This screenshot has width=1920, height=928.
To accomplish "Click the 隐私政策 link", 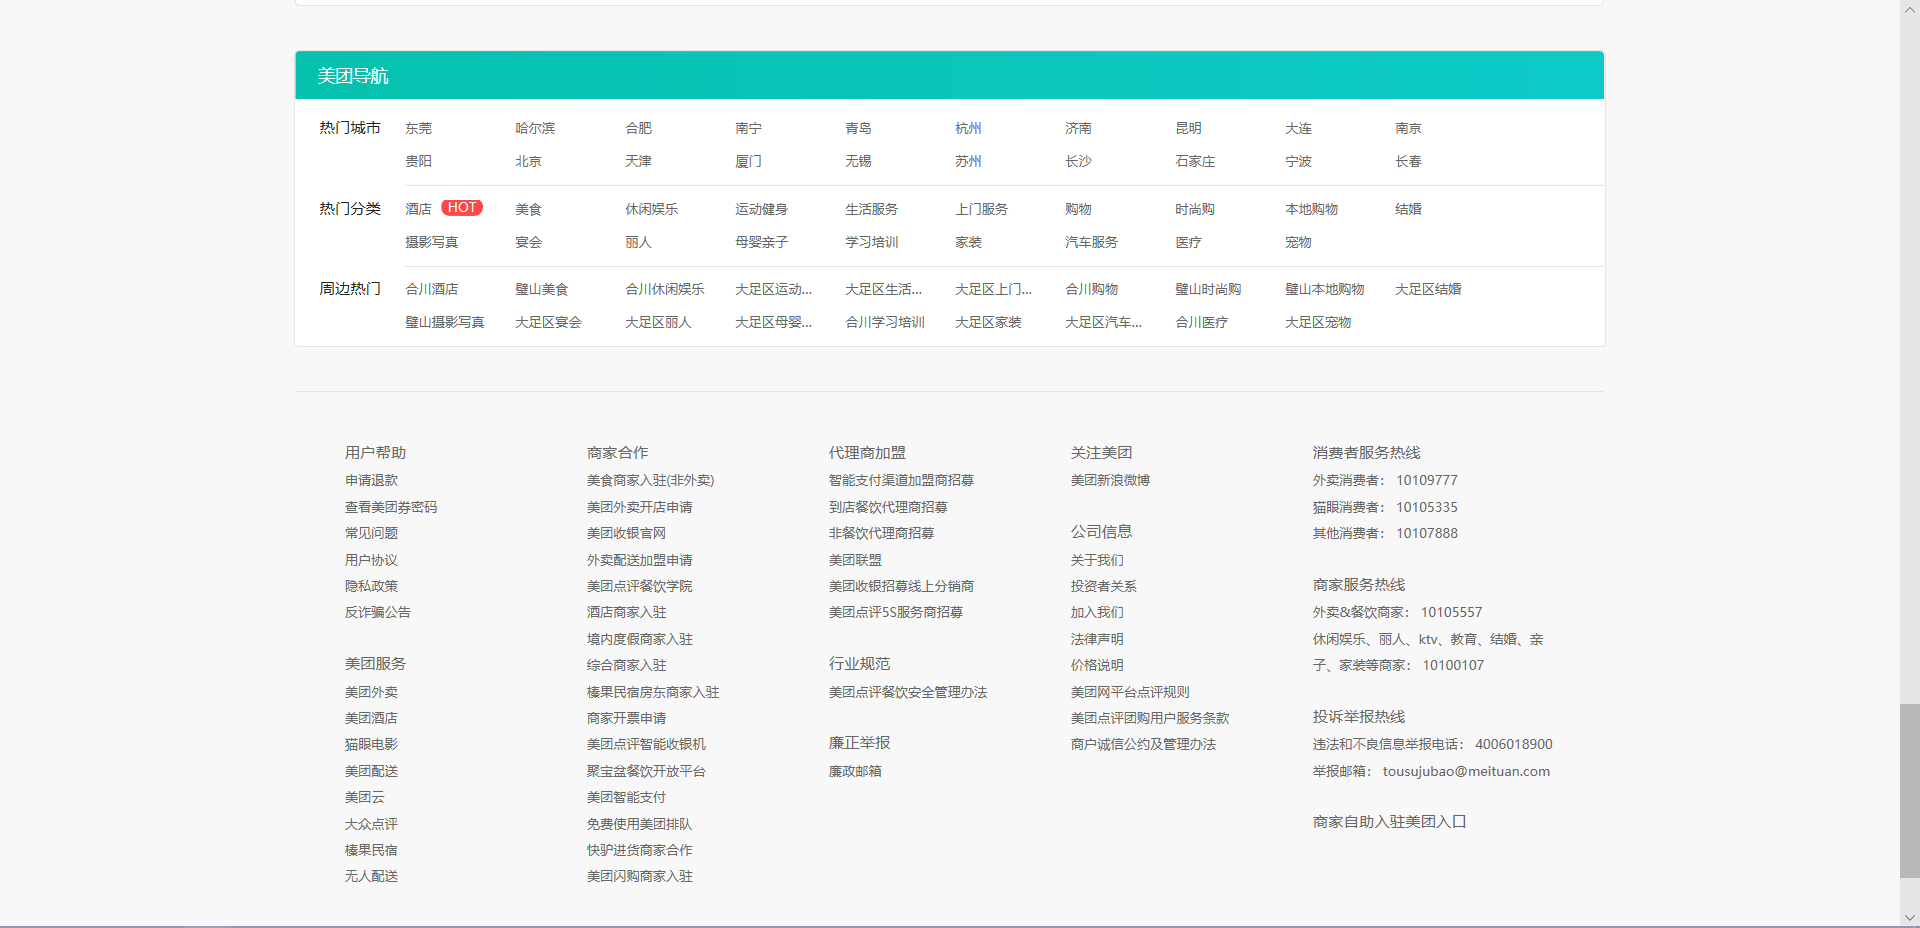I will 371,587.
